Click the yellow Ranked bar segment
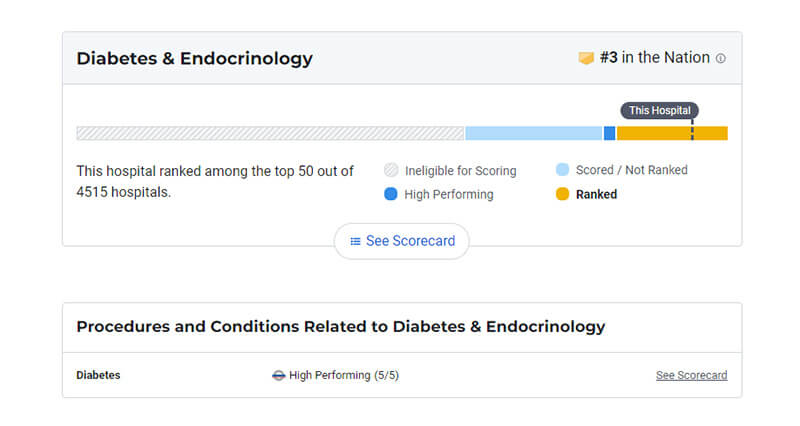This screenshot has height=426, width=800. click(672, 133)
